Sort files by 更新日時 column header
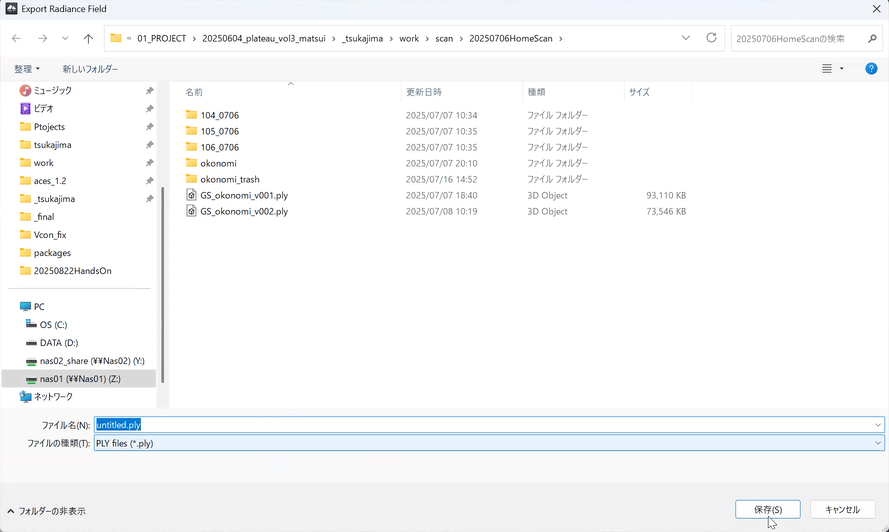This screenshot has height=532, width=889. pos(431,92)
